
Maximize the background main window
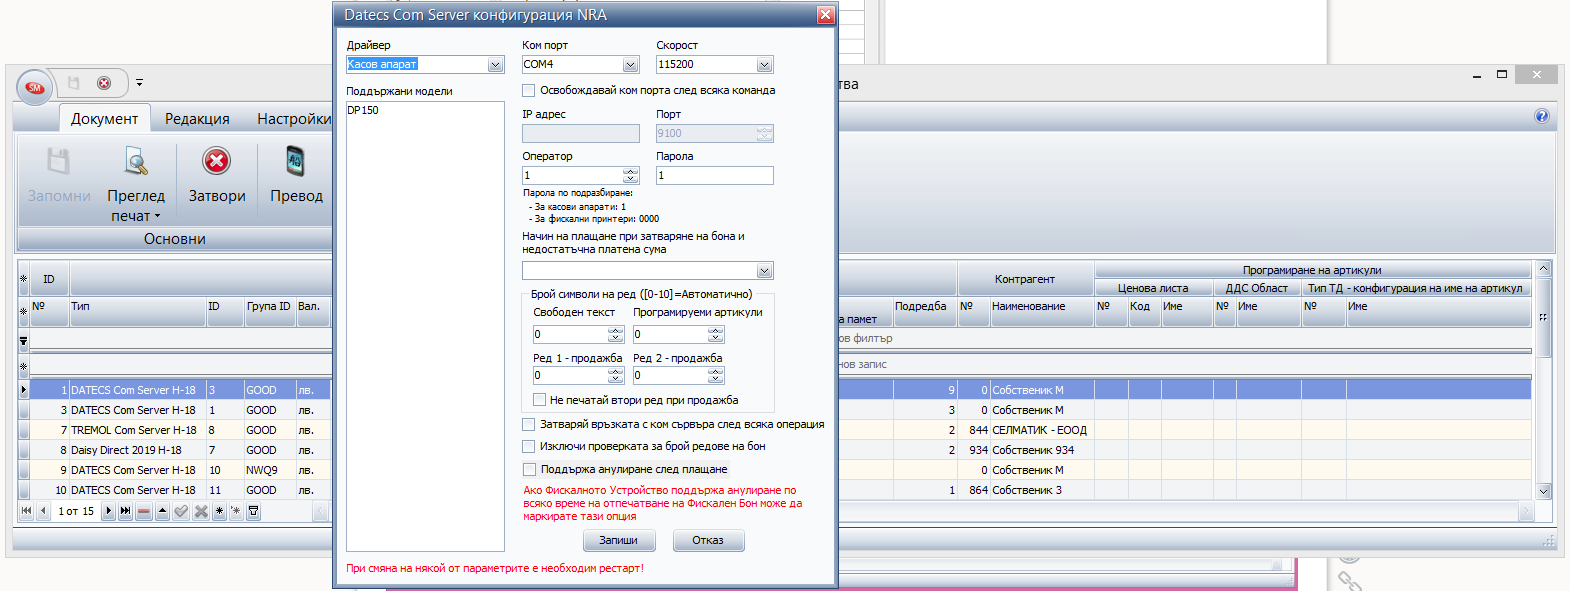click(1501, 74)
